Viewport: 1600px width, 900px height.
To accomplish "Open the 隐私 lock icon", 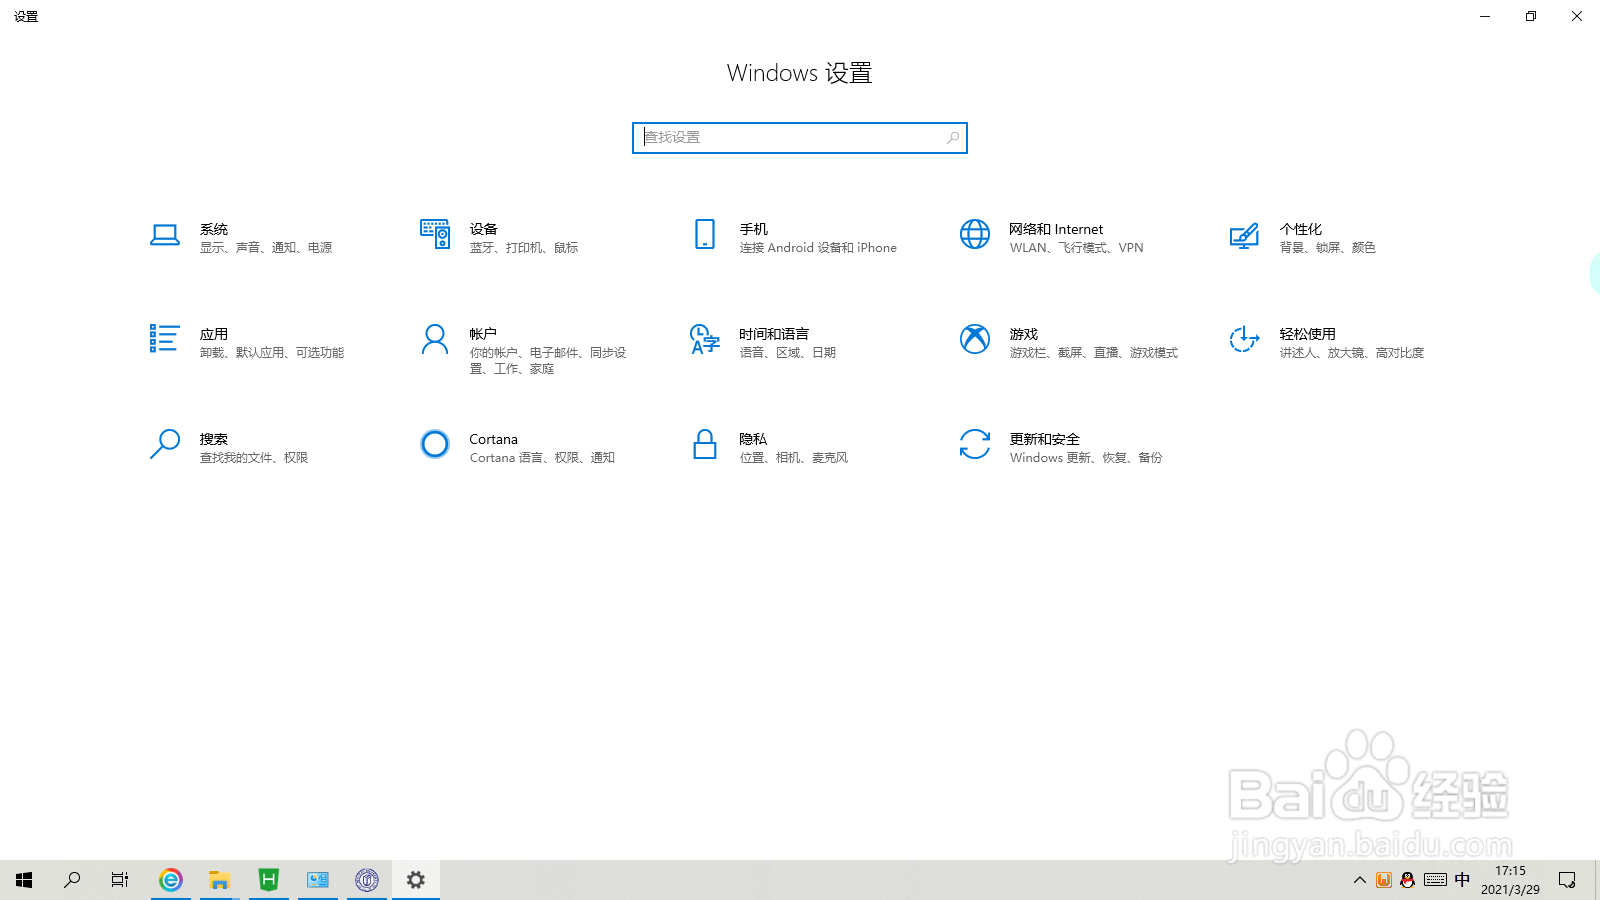I will click(705, 444).
